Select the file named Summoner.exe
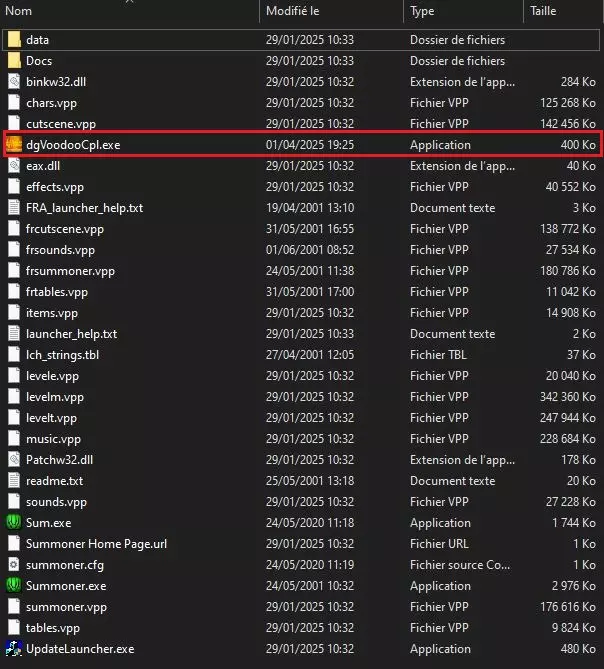Image resolution: width=604 pixels, height=669 pixels. 66,586
